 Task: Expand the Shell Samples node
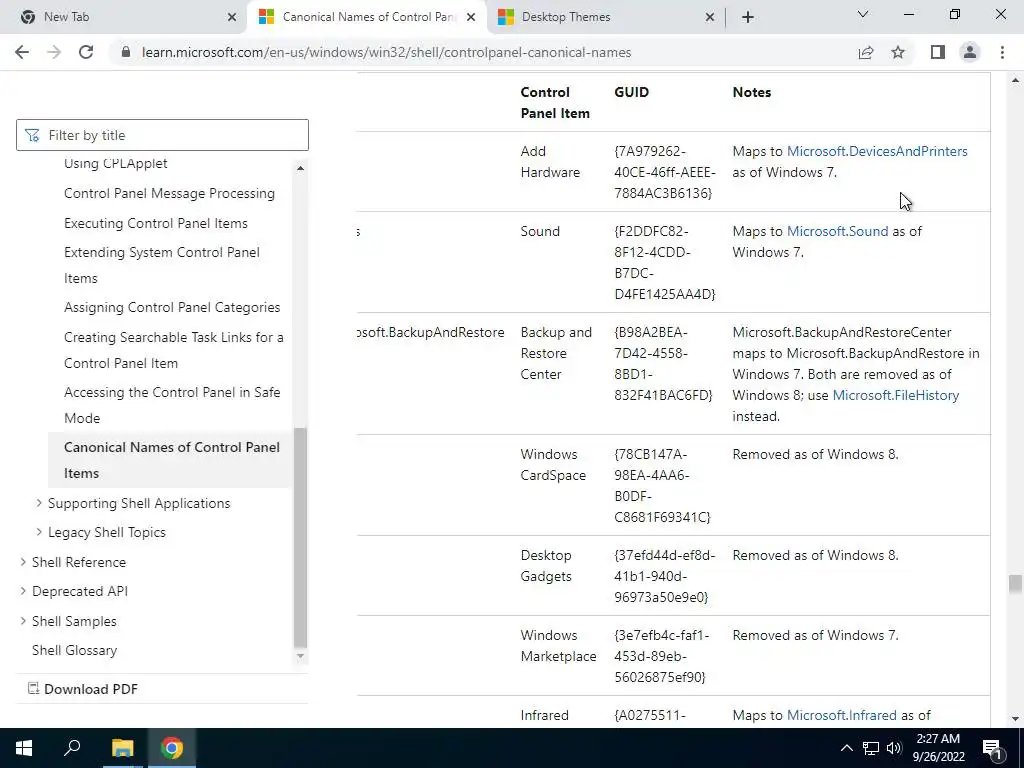coord(23,621)
